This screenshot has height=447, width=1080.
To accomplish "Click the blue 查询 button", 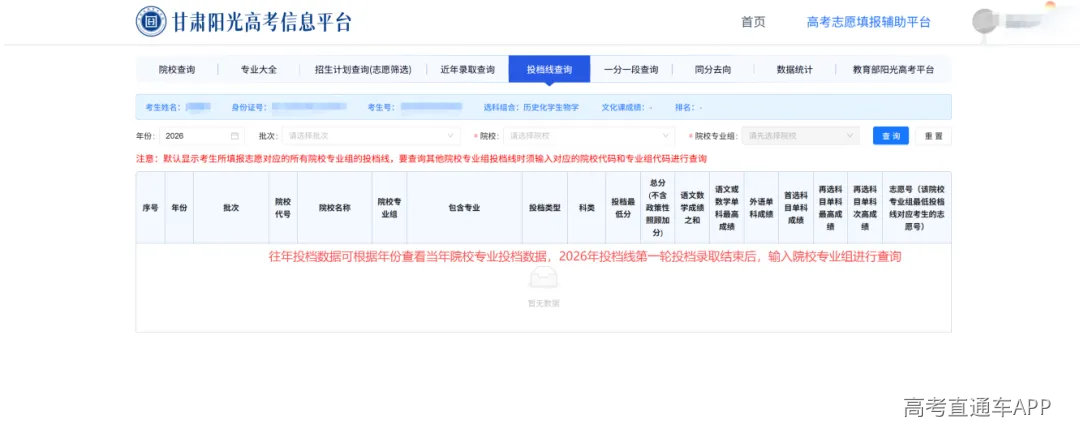I will pyautogui.click(x=891, y=136).
